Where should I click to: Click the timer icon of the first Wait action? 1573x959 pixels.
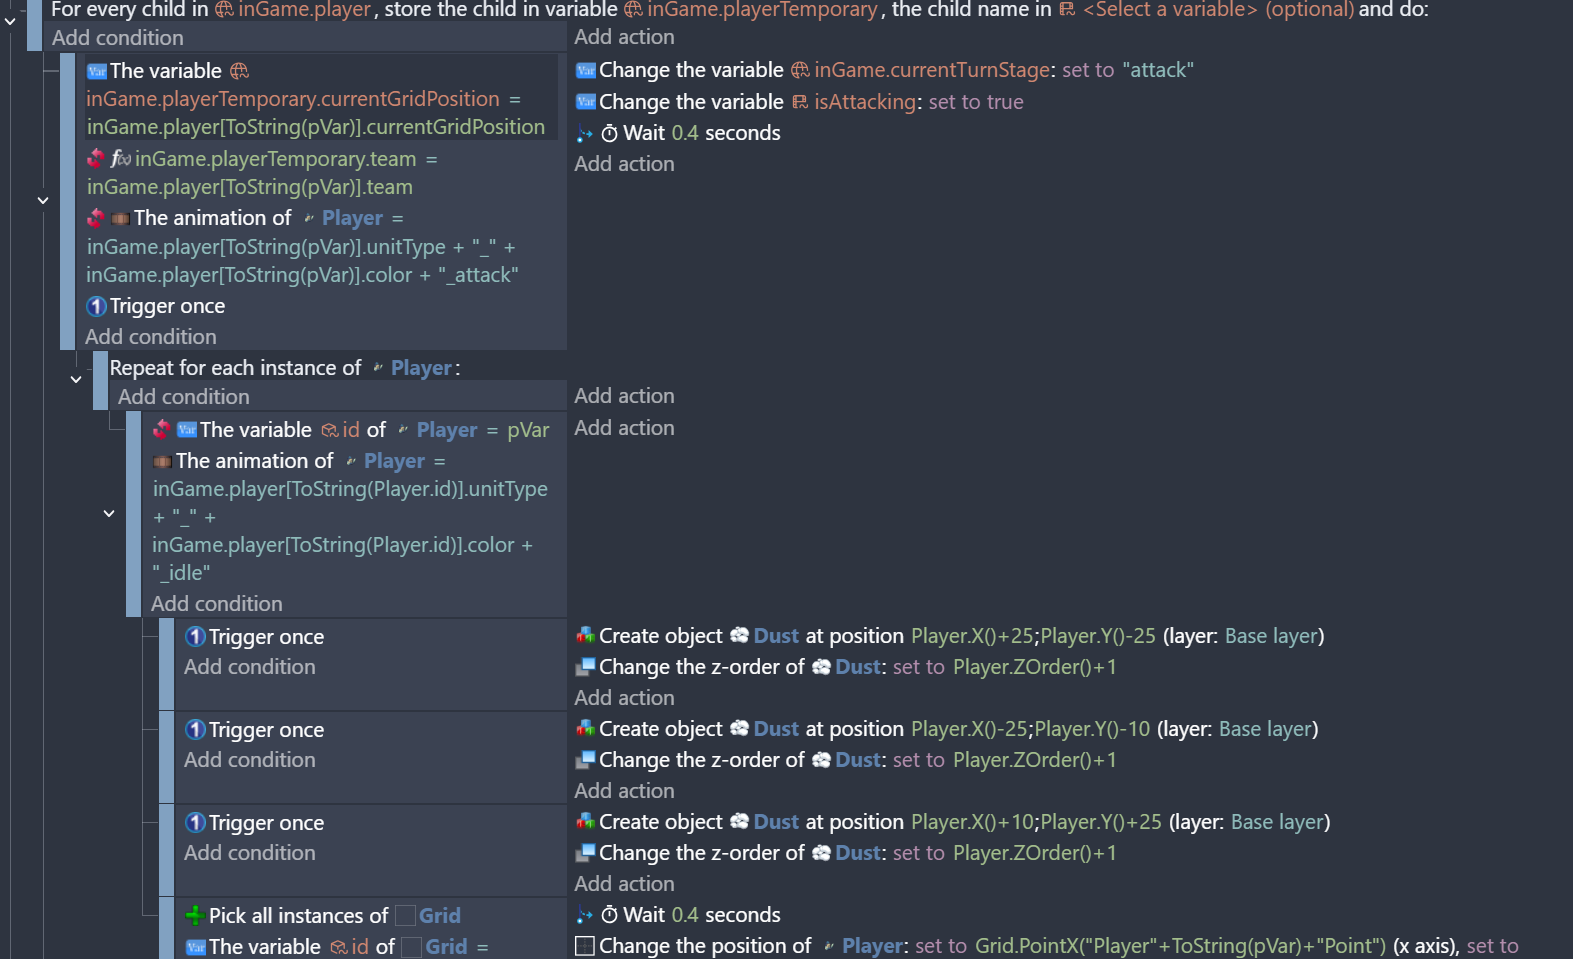pyautogui.click(x=609, y=134)
